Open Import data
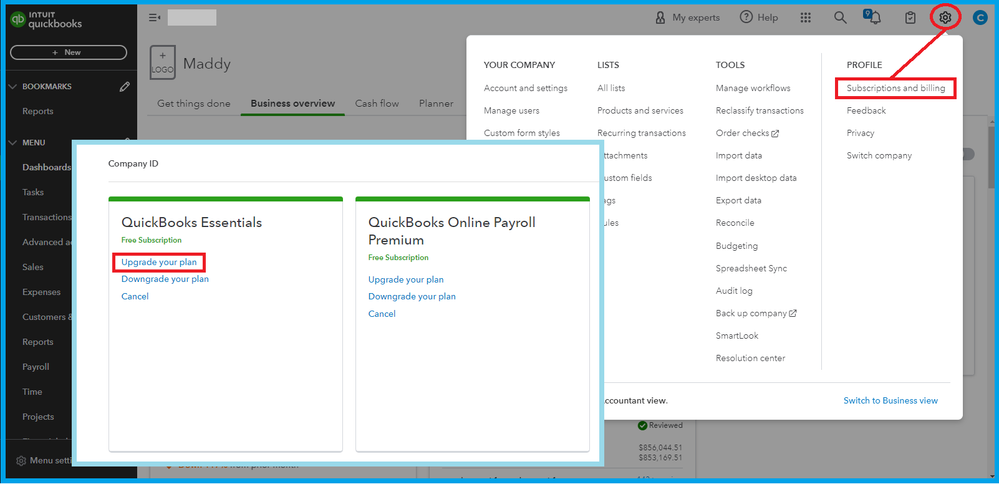Screen dimensions: 999x484 (738, 155)
